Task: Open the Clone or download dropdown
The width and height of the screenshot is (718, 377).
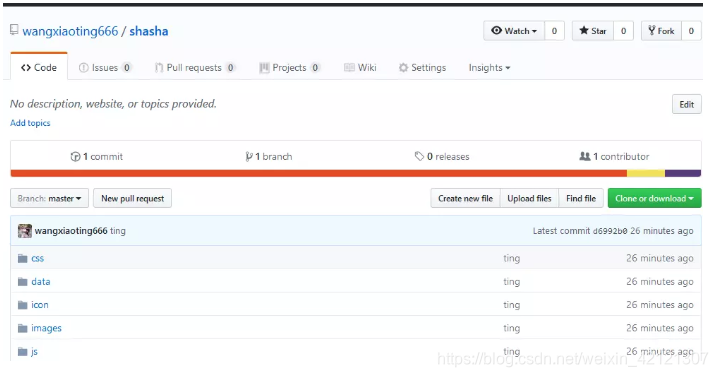Action: pyautogui.click(x=654, y=198)
